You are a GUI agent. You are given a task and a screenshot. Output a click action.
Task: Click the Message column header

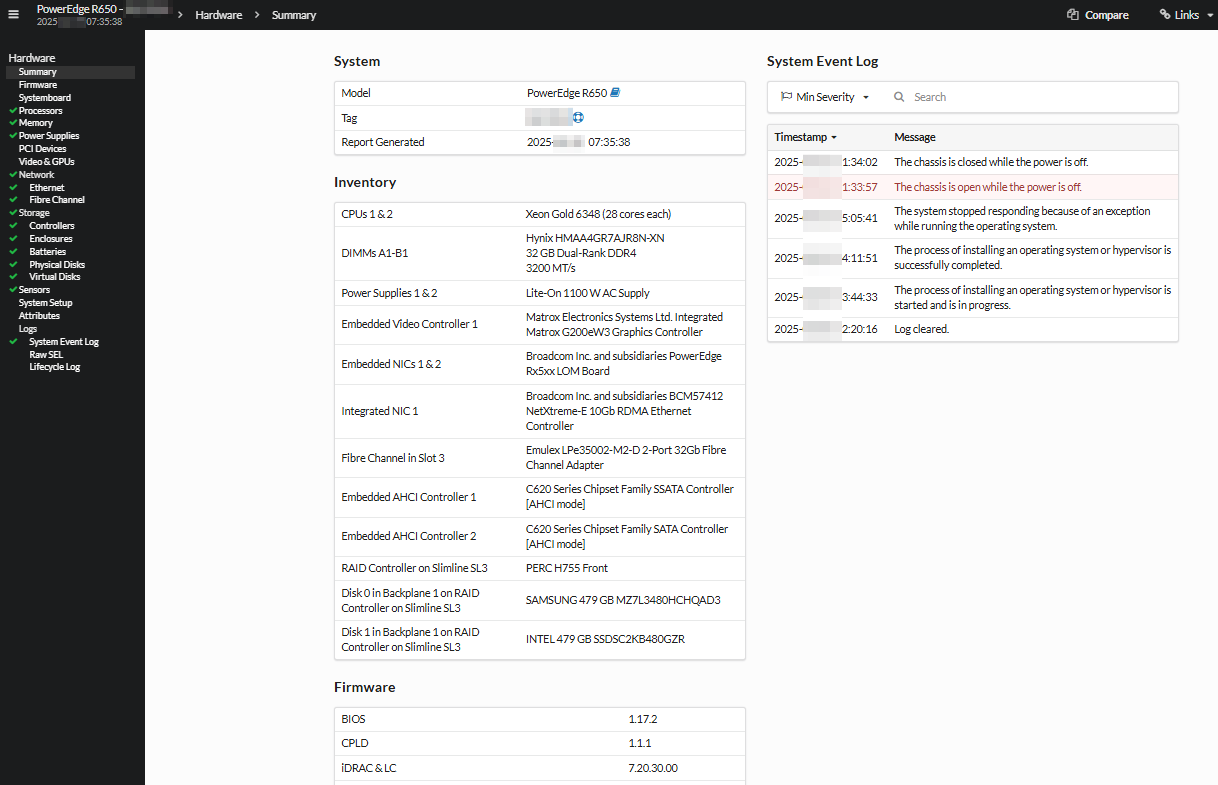click(914, 137)
